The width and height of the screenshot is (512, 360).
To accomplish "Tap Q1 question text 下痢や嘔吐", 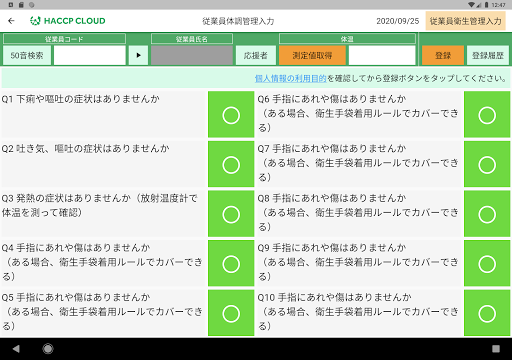I will coord(81,99).
